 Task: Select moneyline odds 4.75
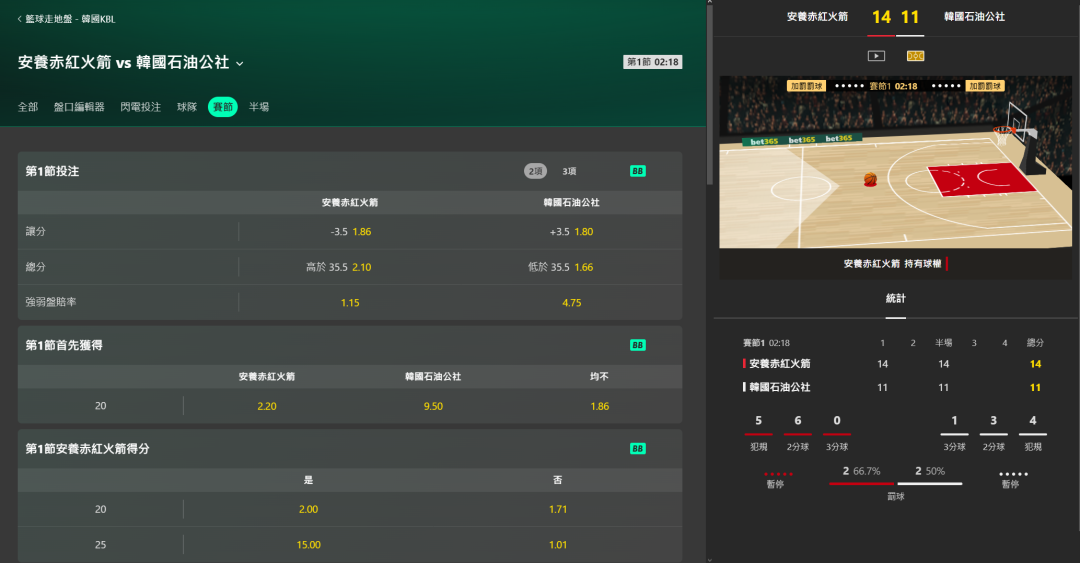click(x=572, y=303)
